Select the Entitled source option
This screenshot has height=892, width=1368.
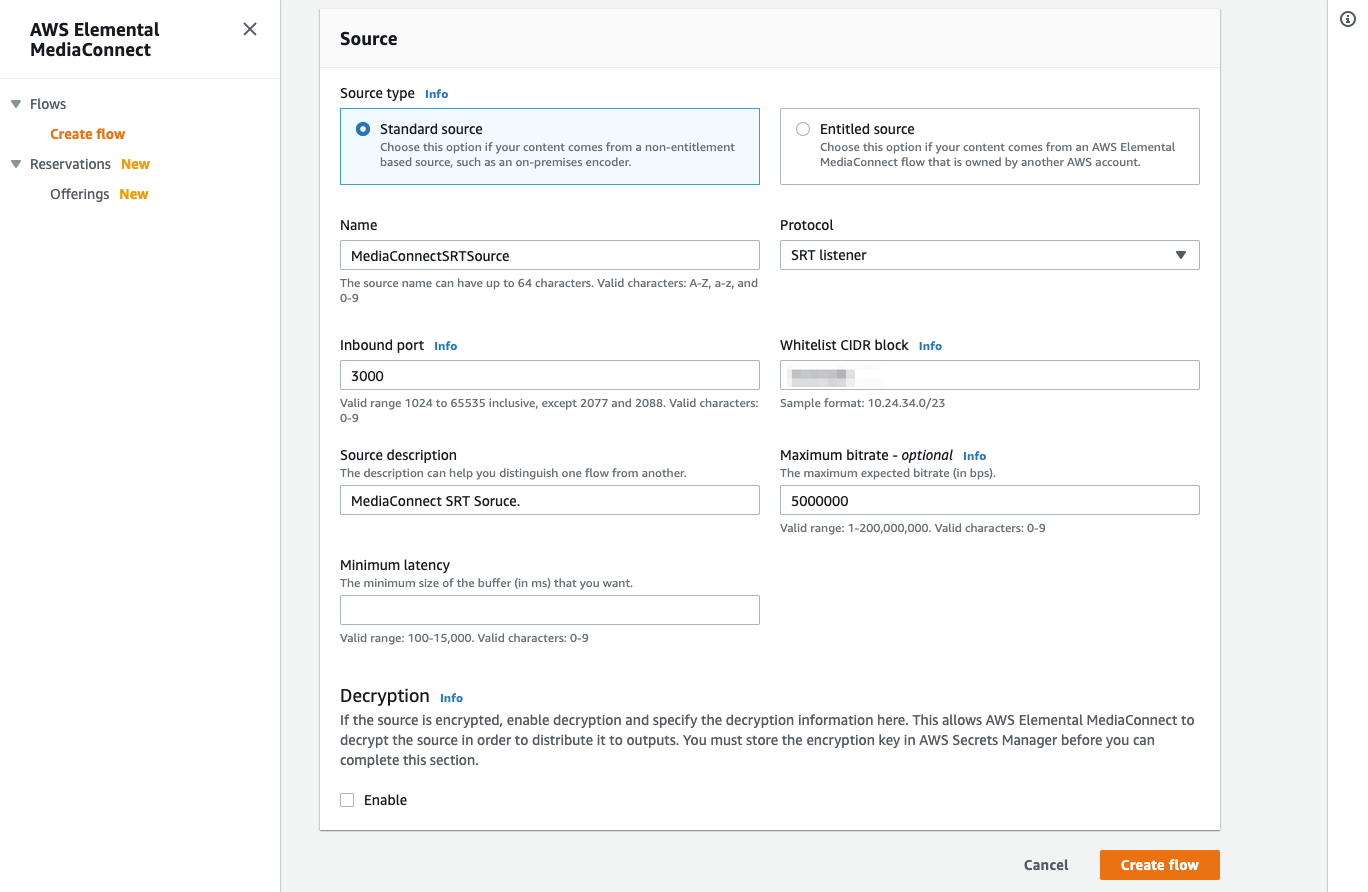802,129
